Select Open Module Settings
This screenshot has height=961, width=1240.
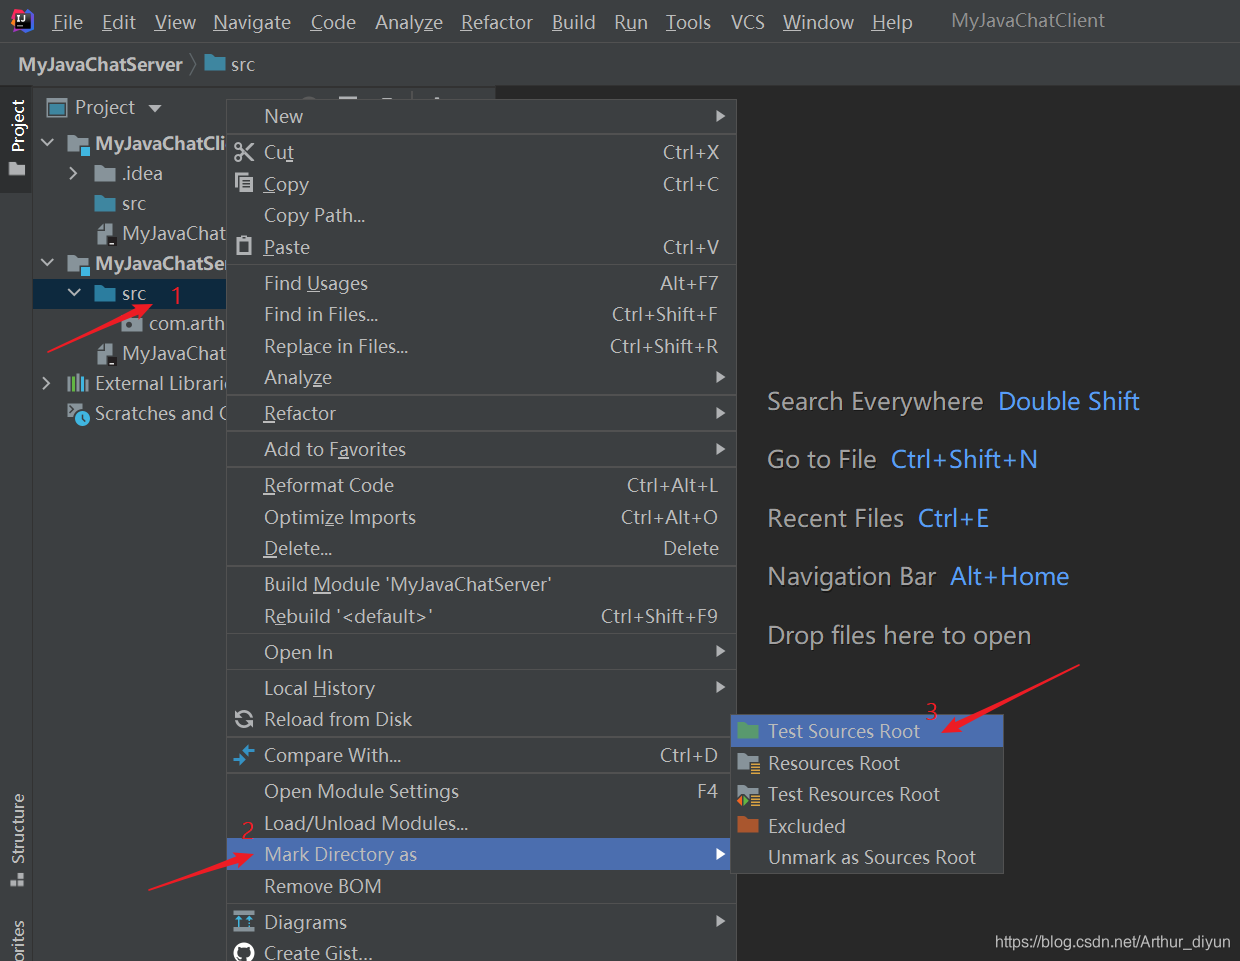(481, 791)
